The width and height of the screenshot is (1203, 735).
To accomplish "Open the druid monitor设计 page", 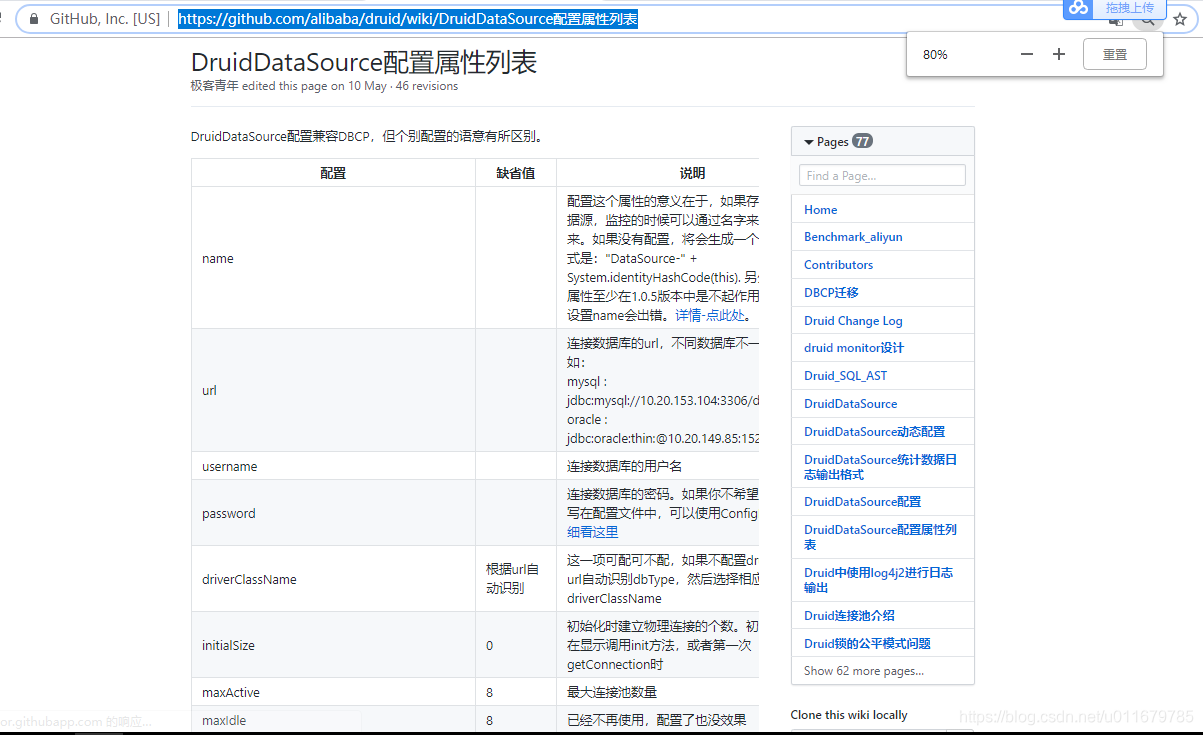I will click(x=853, y=348).
